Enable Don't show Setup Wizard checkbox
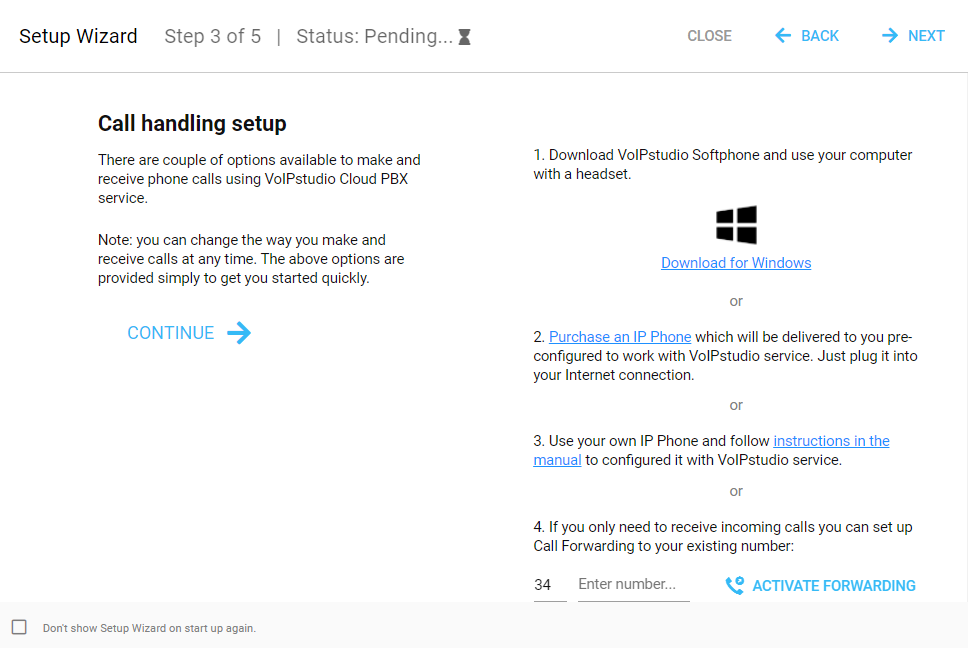 tap(19, 627)
